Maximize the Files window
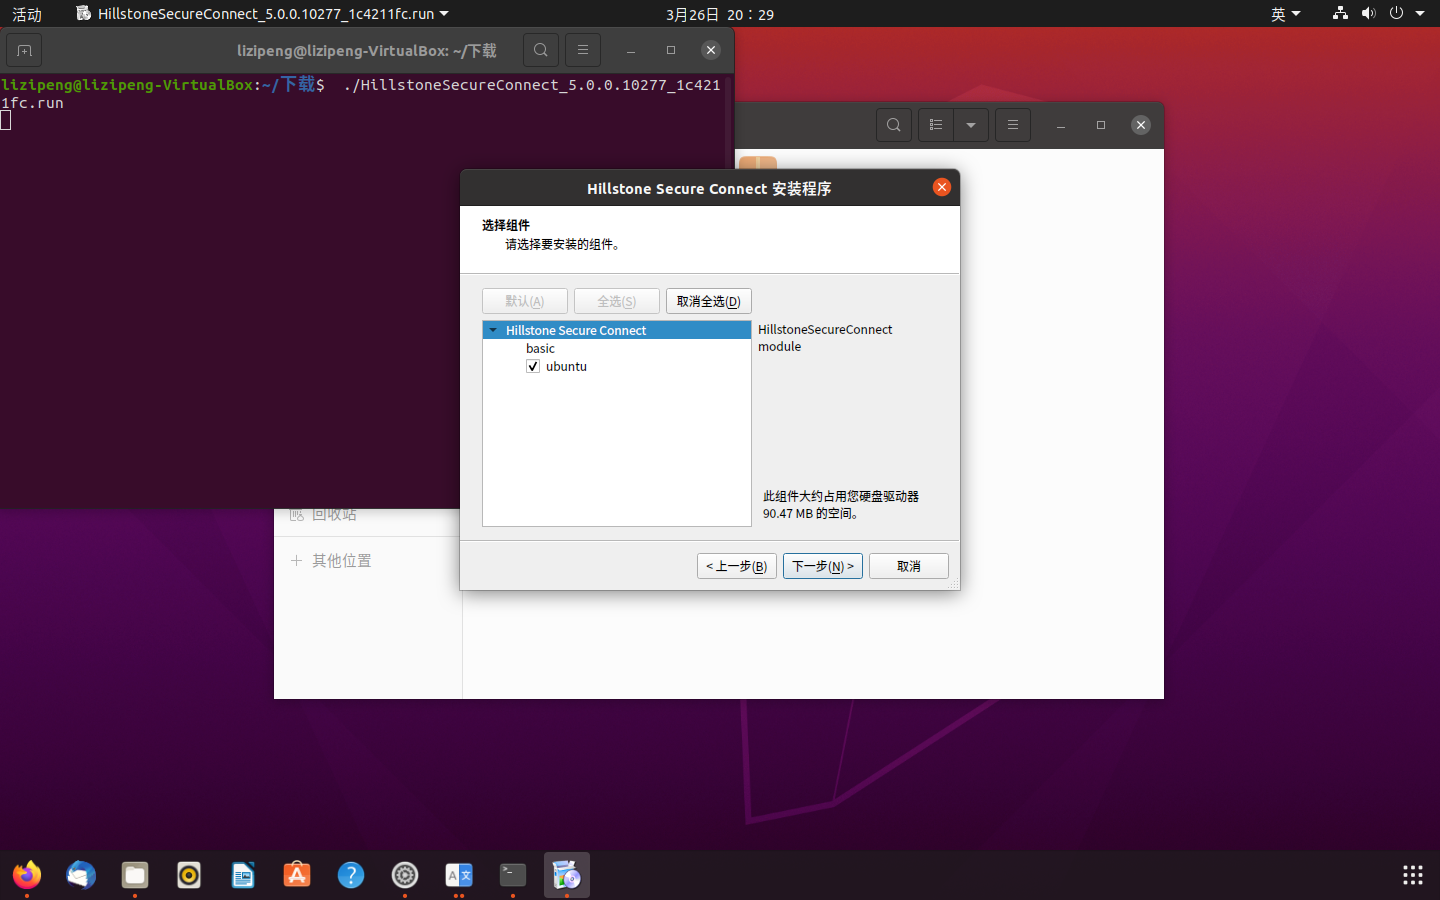Image resolution: width=1440 pixels, height=900 pixels. (1101, 125)
